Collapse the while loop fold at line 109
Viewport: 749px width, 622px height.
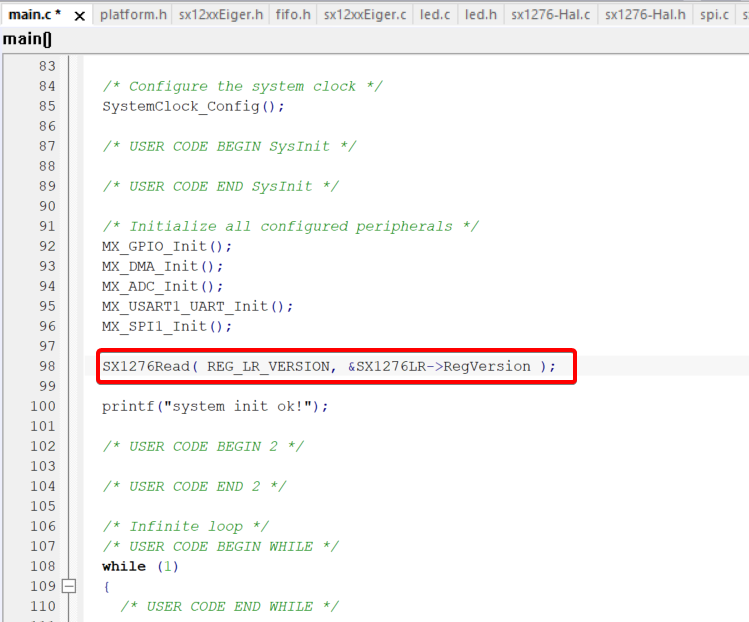pos(69,587)
